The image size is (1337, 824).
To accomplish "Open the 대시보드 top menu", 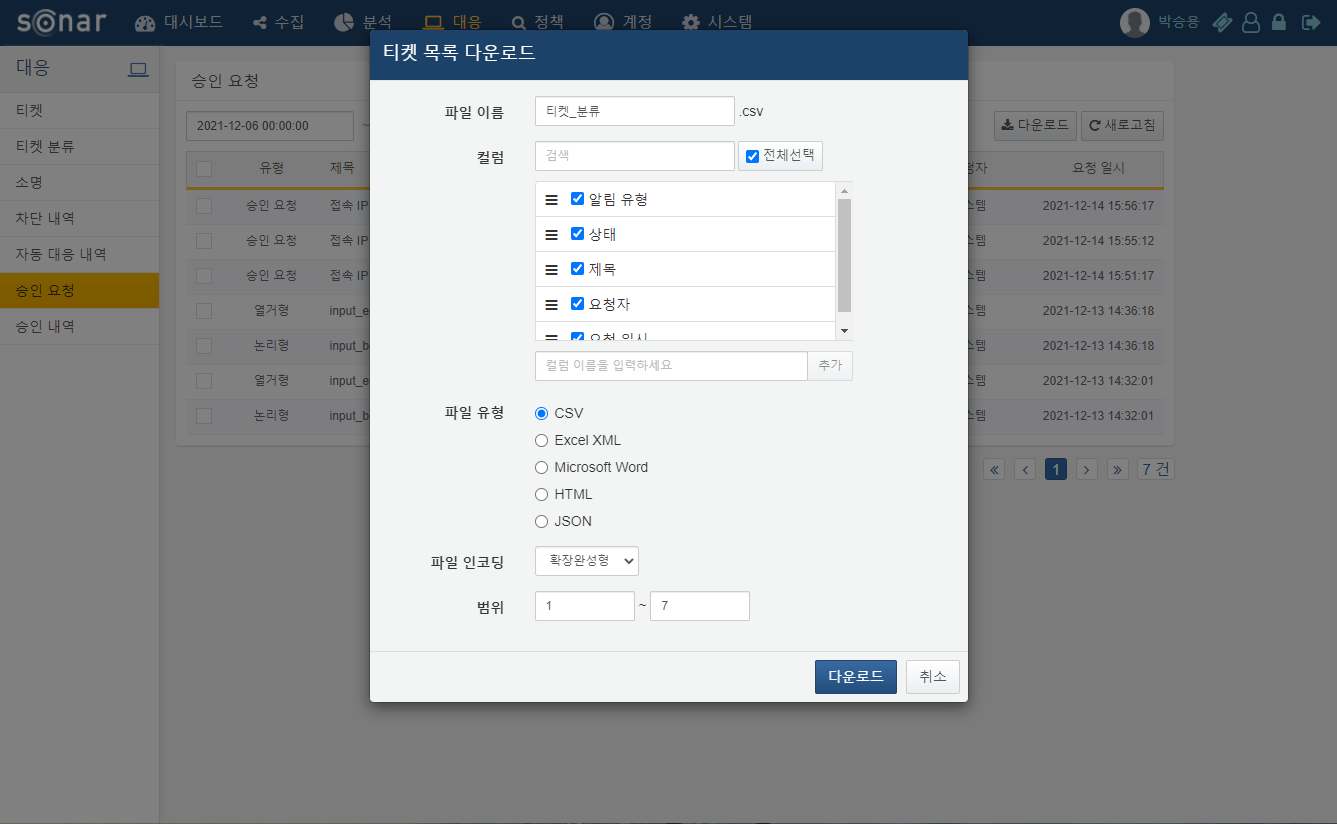I will [179, 22].
